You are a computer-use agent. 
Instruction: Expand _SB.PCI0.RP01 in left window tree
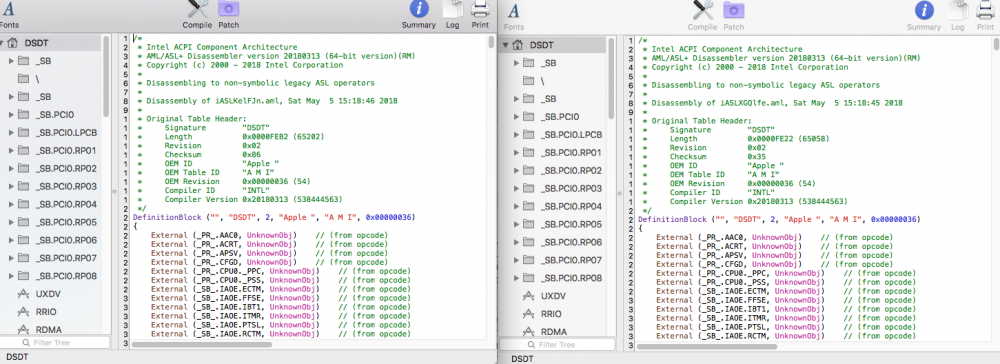click(x=11, y=151)
